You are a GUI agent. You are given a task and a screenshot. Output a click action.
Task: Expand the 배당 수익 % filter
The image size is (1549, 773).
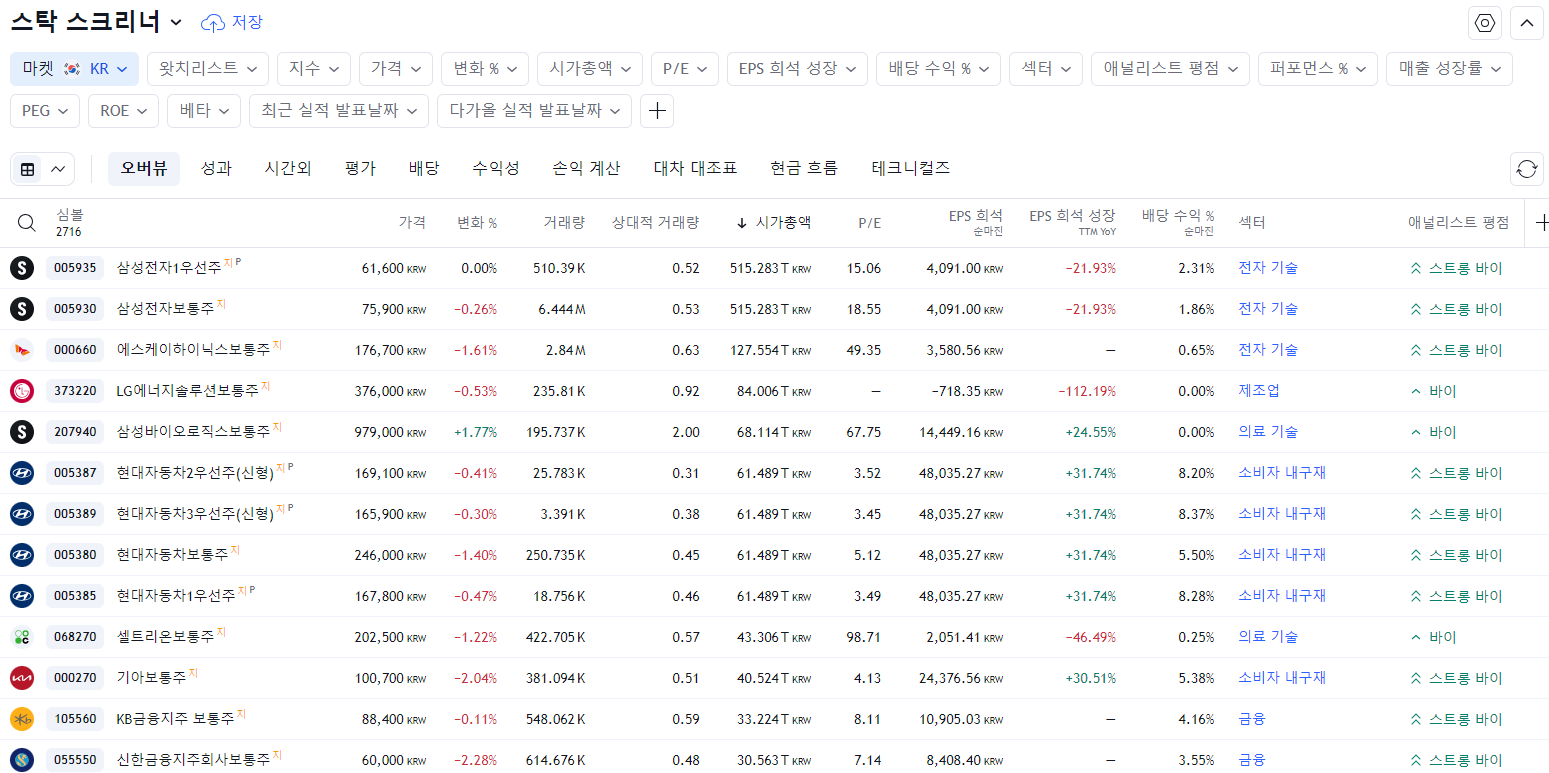(938, 69)
